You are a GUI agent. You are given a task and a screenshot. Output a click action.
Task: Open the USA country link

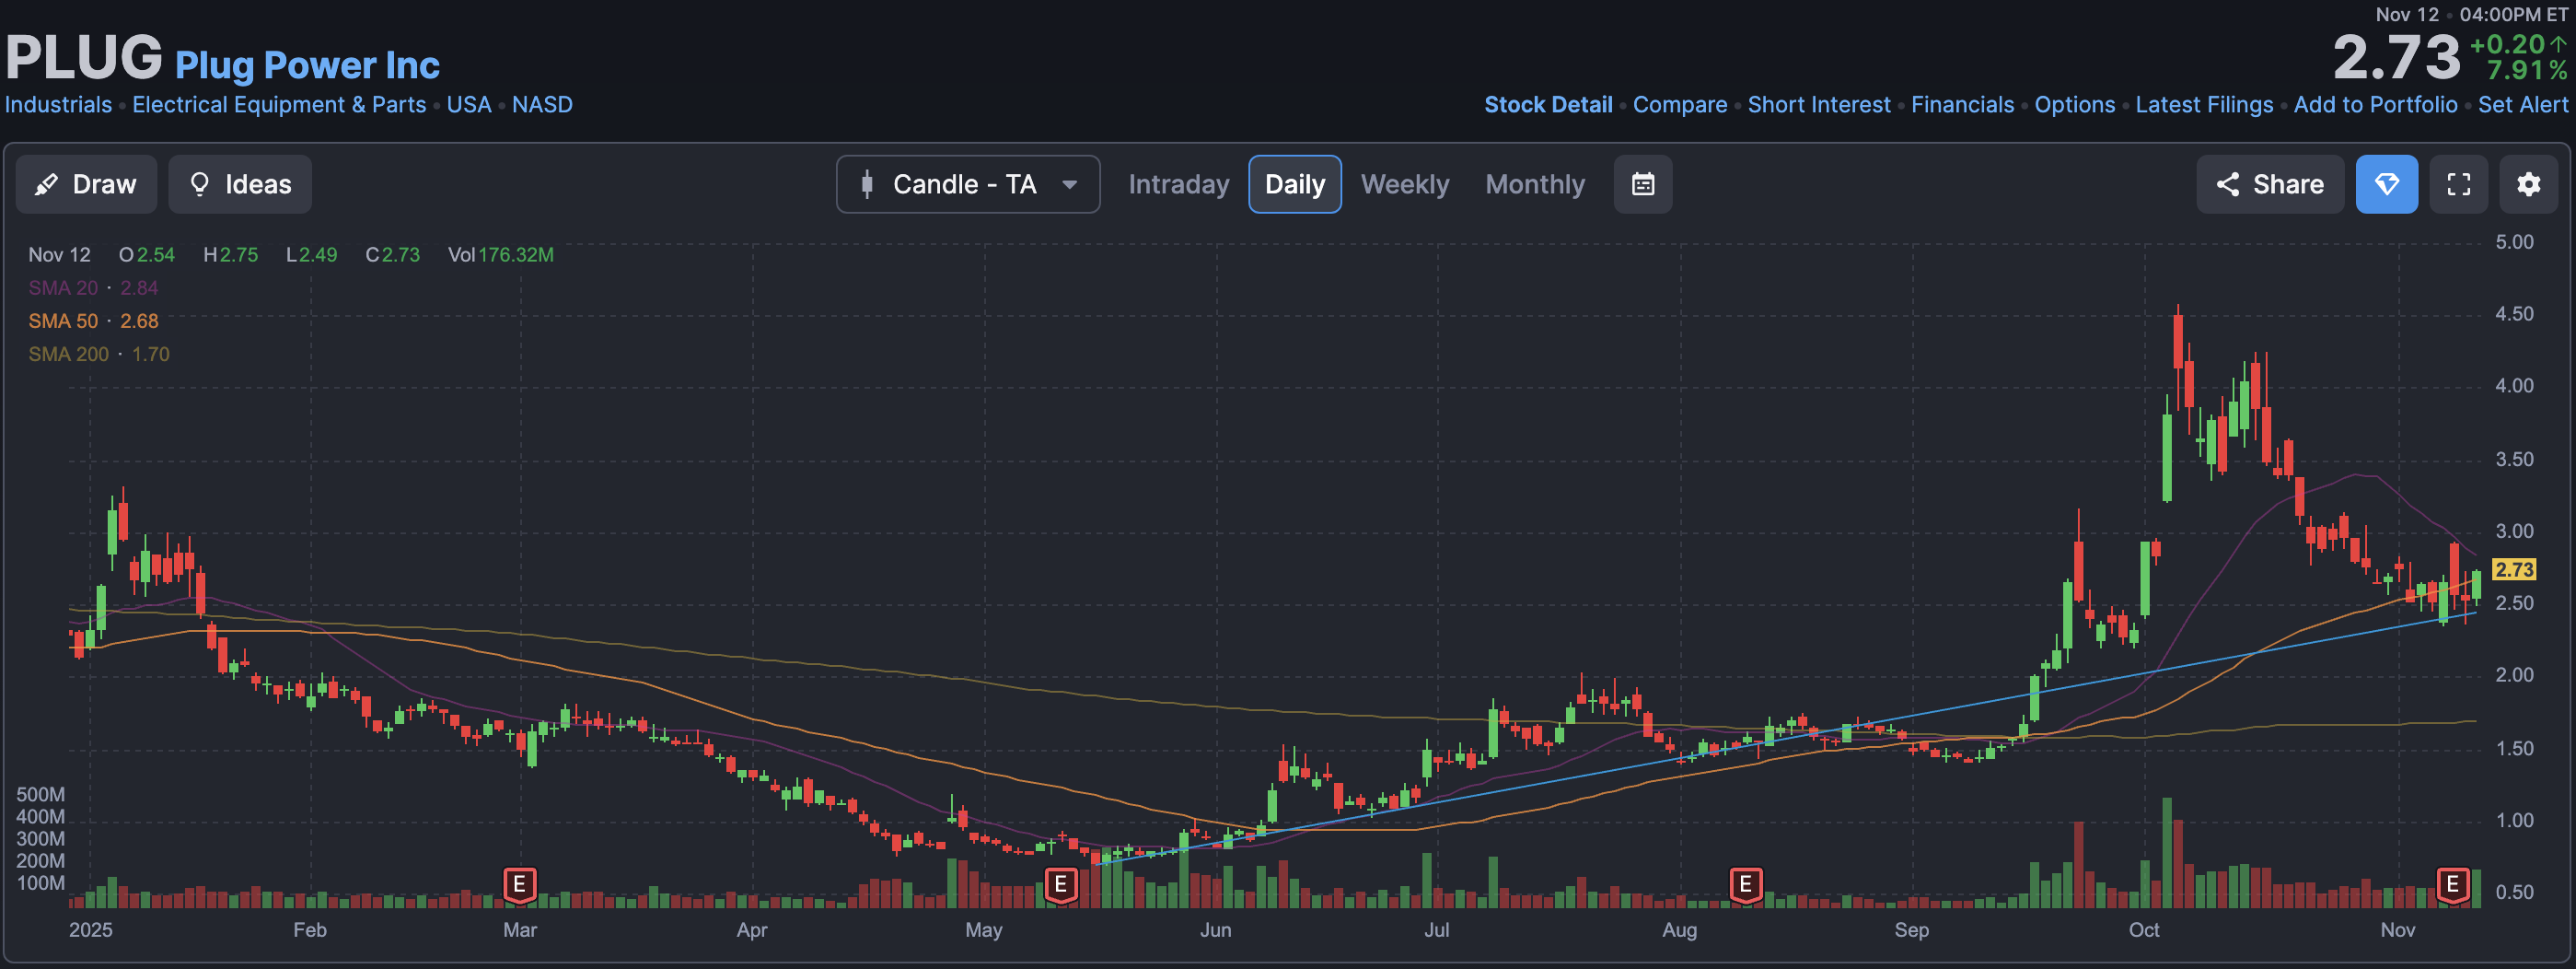coord(468,105)
